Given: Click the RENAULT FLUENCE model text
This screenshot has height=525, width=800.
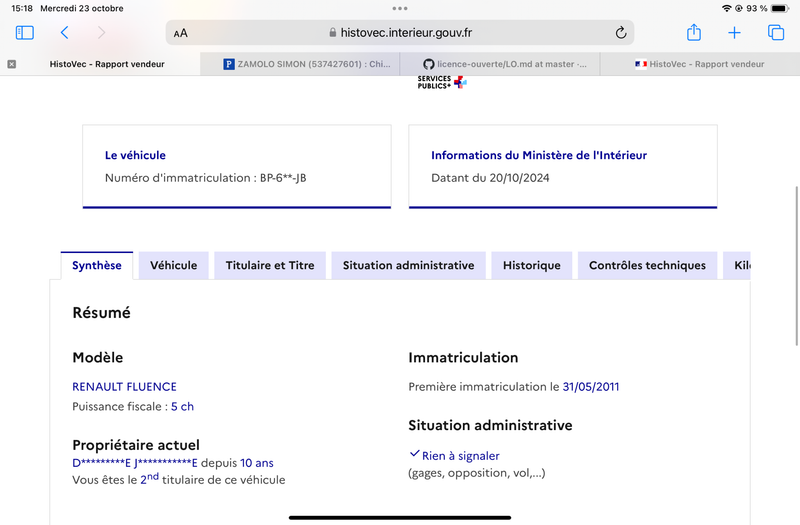Looking at the screenshot, I should 124,387.
